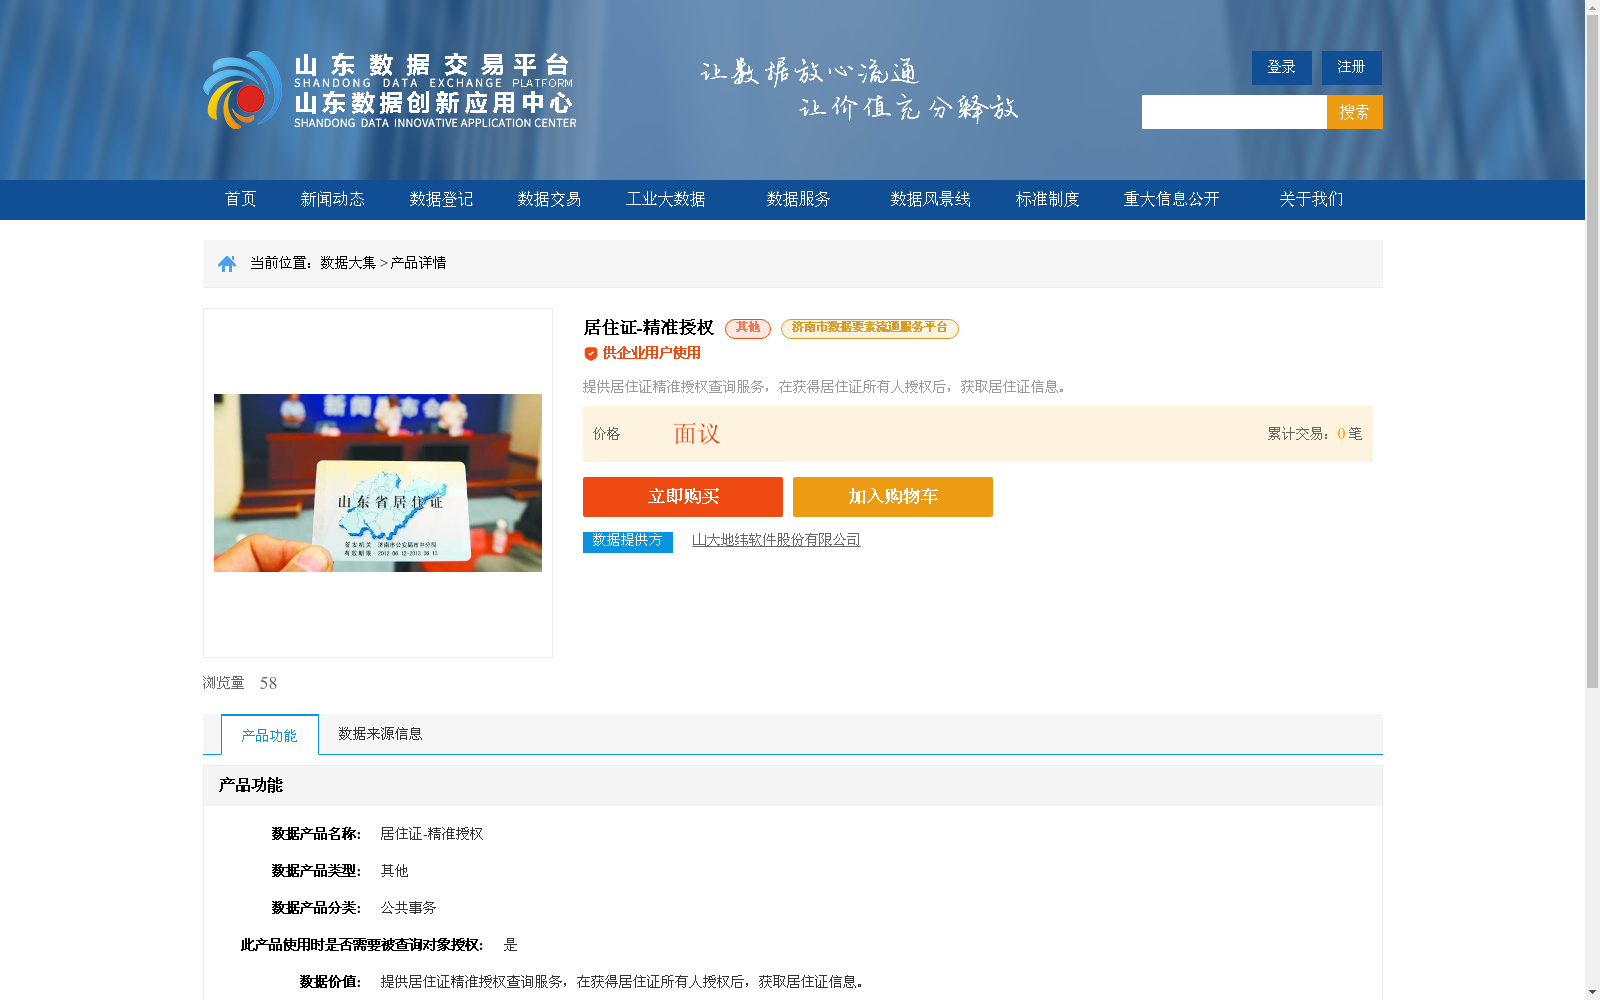
Task: Click the 产品功能 section heading
Action: point(251,785)
